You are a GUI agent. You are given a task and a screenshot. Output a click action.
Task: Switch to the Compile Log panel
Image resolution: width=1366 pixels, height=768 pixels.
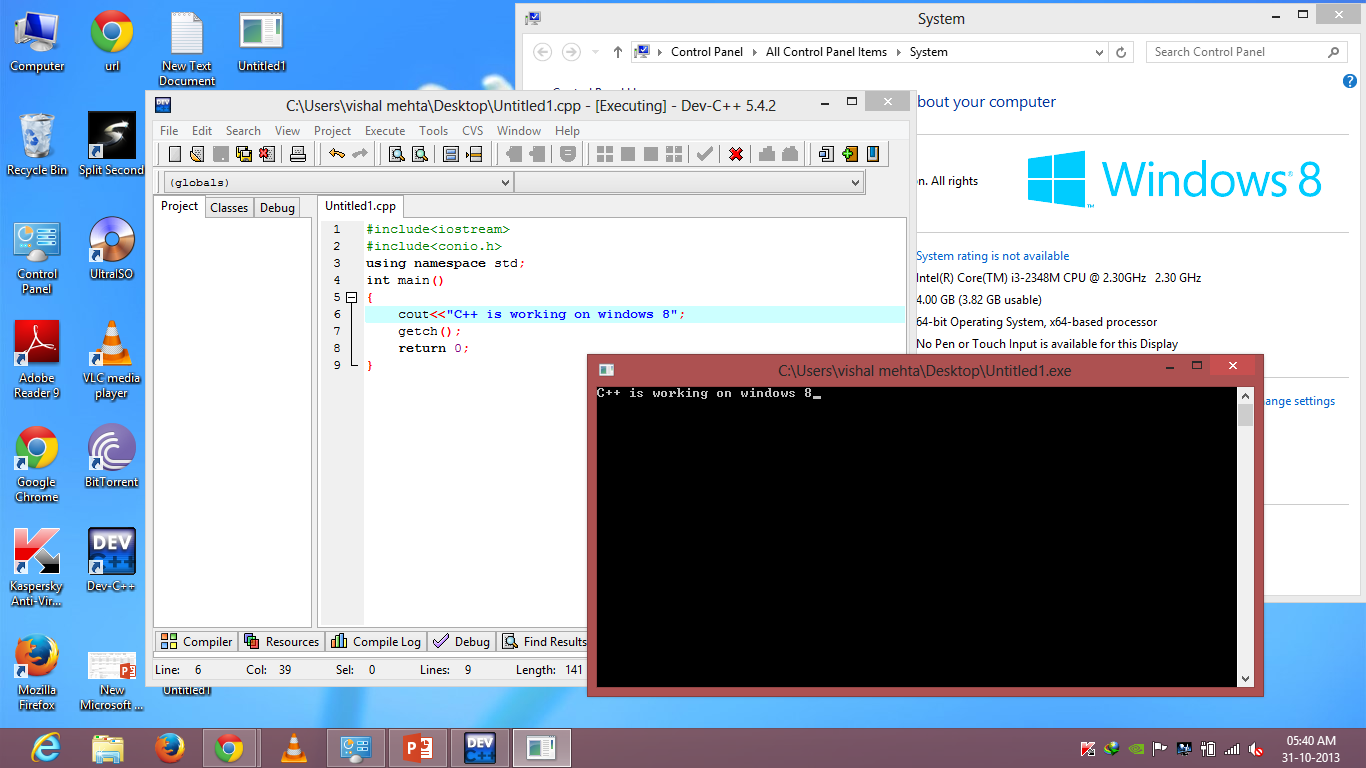point(375,641)
